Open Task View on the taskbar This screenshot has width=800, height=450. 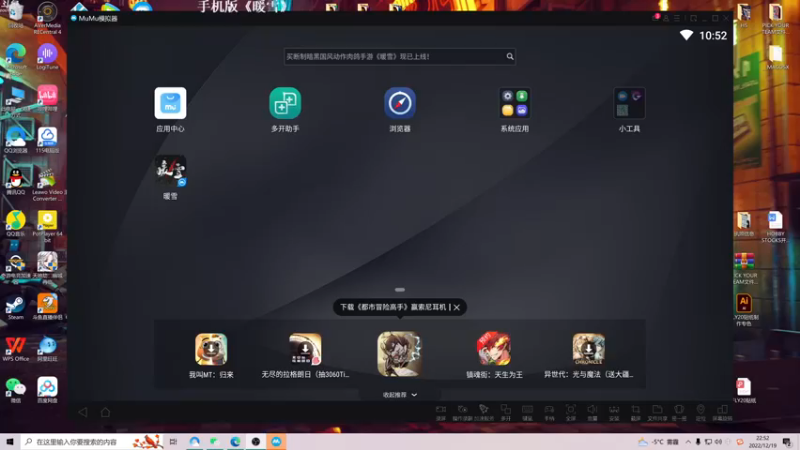pos(173,441)
